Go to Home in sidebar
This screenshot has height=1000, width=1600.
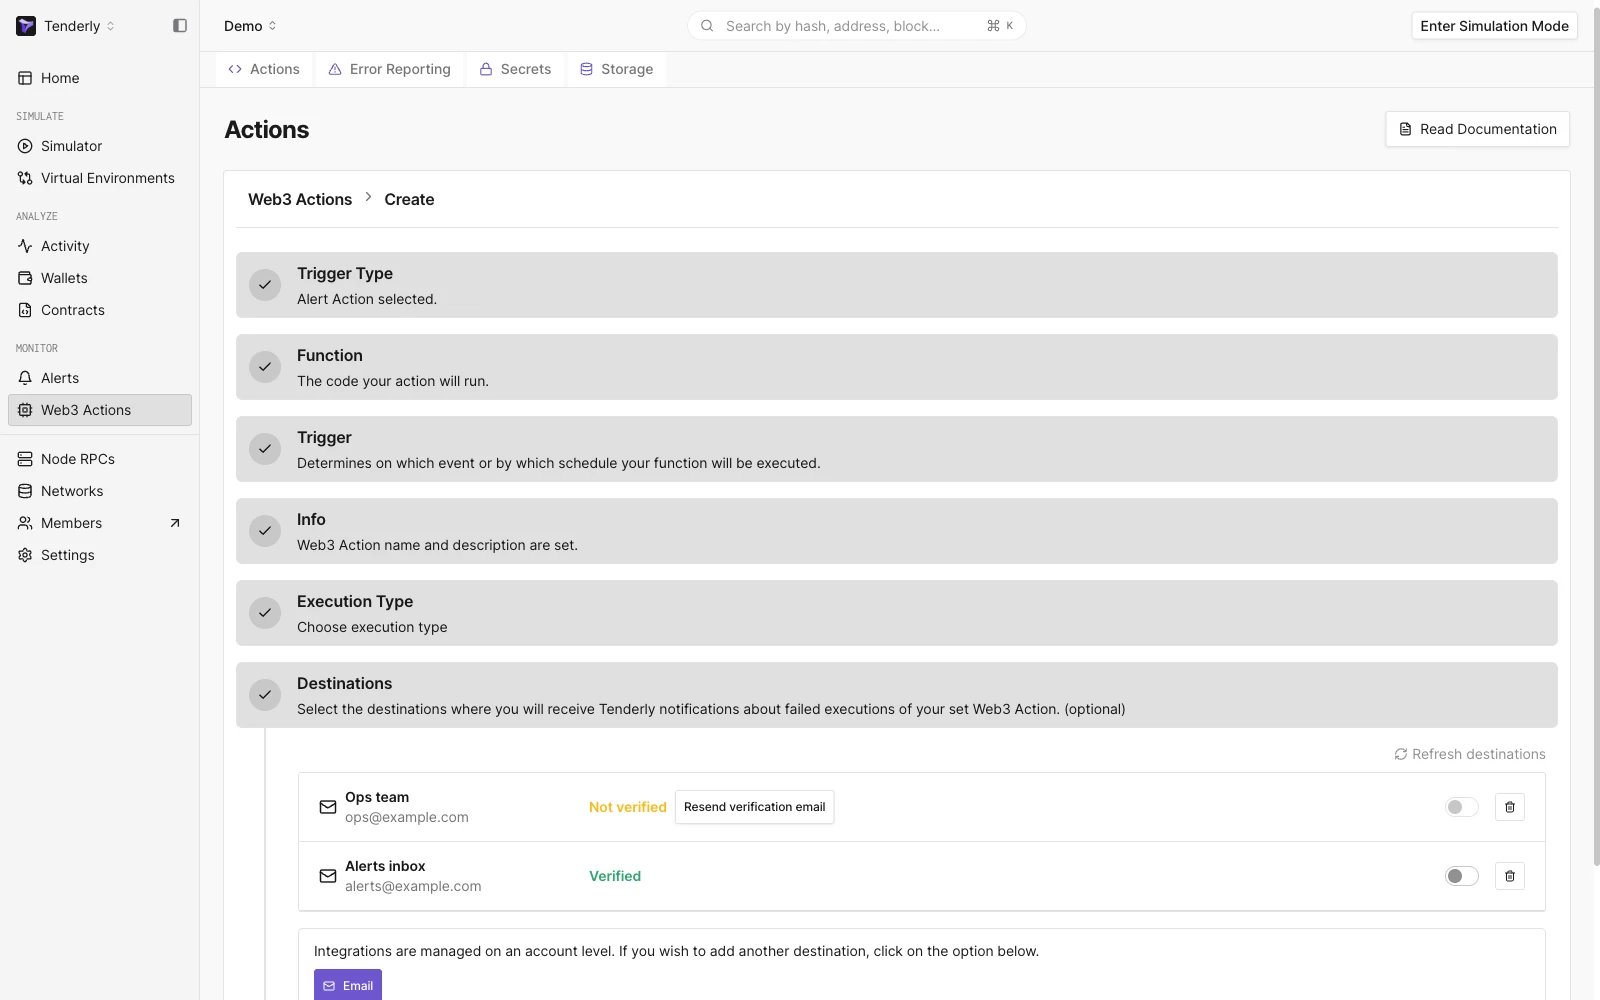coord(100,78)
